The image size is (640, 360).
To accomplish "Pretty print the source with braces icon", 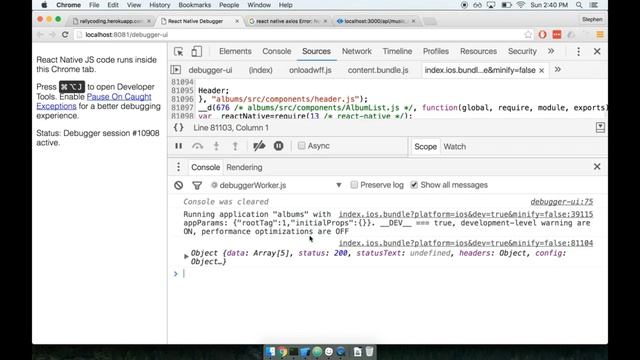I will 178,127.
